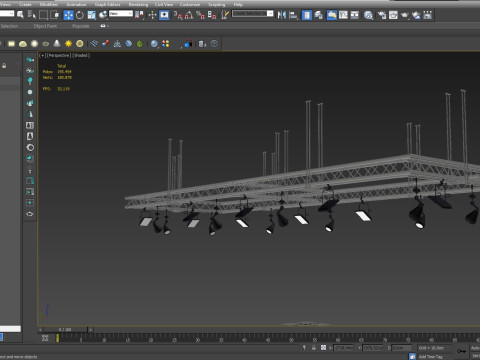The image size is (480, 360).
Task: Toggle Spinner Snap
Action: 212,15
